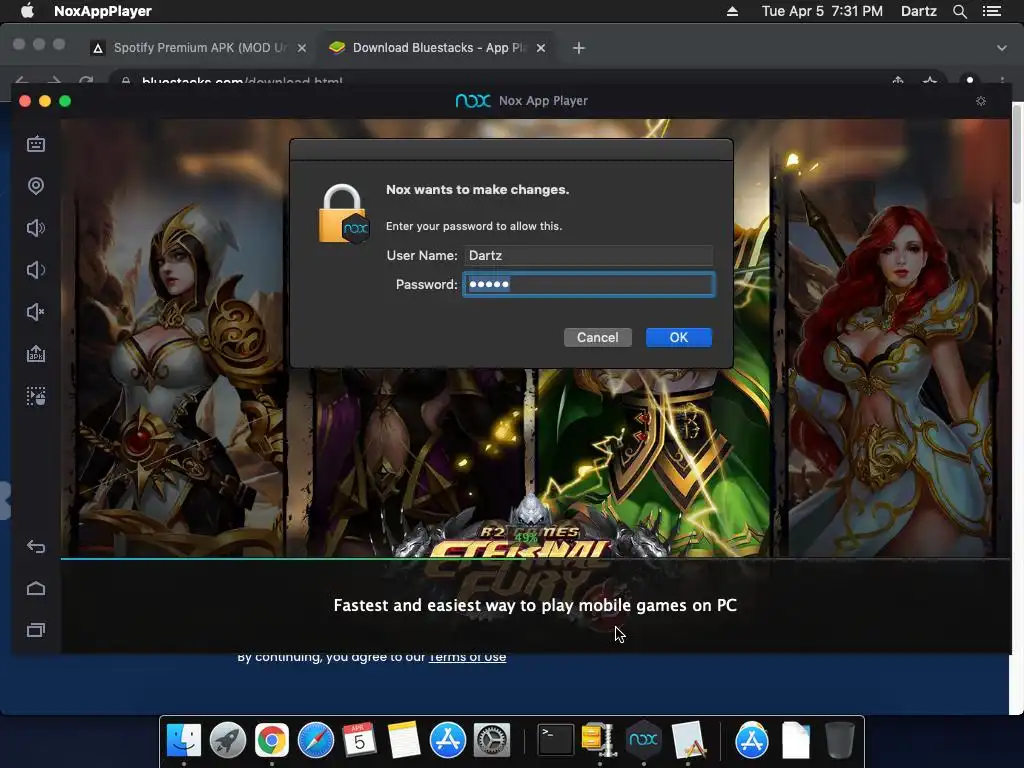Click the screen recorder macro sidebar icon
The image size is (1024, 768).
click(x=36, y=396)
